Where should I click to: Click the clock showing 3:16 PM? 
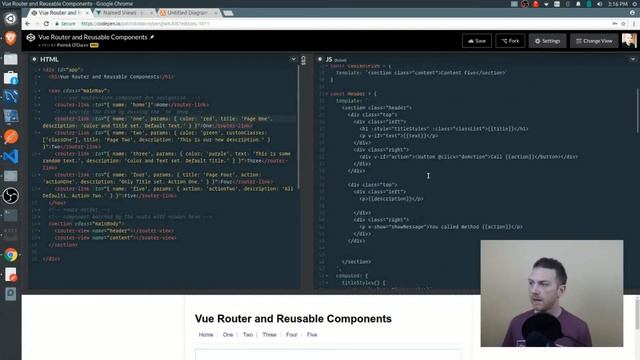[x=618, y=4]
